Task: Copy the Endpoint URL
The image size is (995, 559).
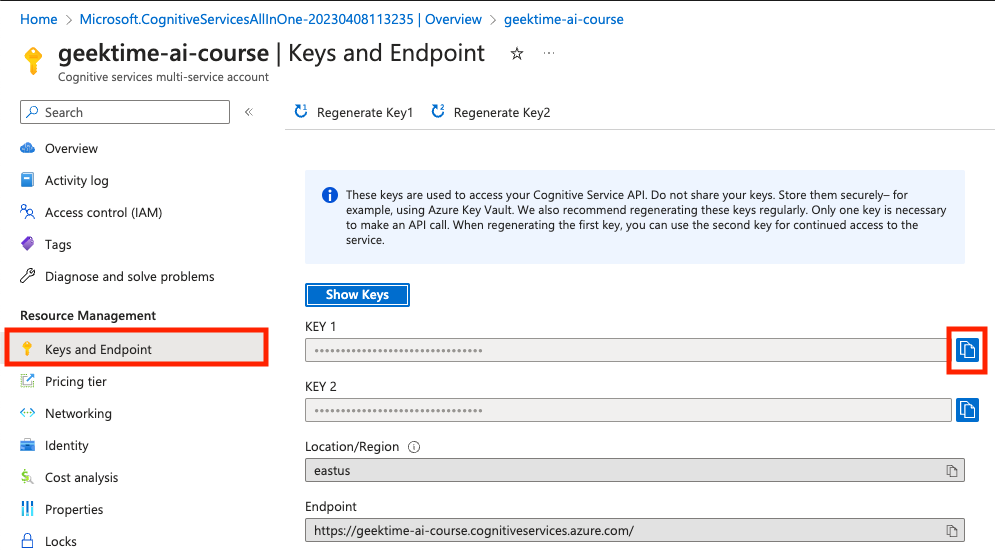Action: tap(952, 530)
